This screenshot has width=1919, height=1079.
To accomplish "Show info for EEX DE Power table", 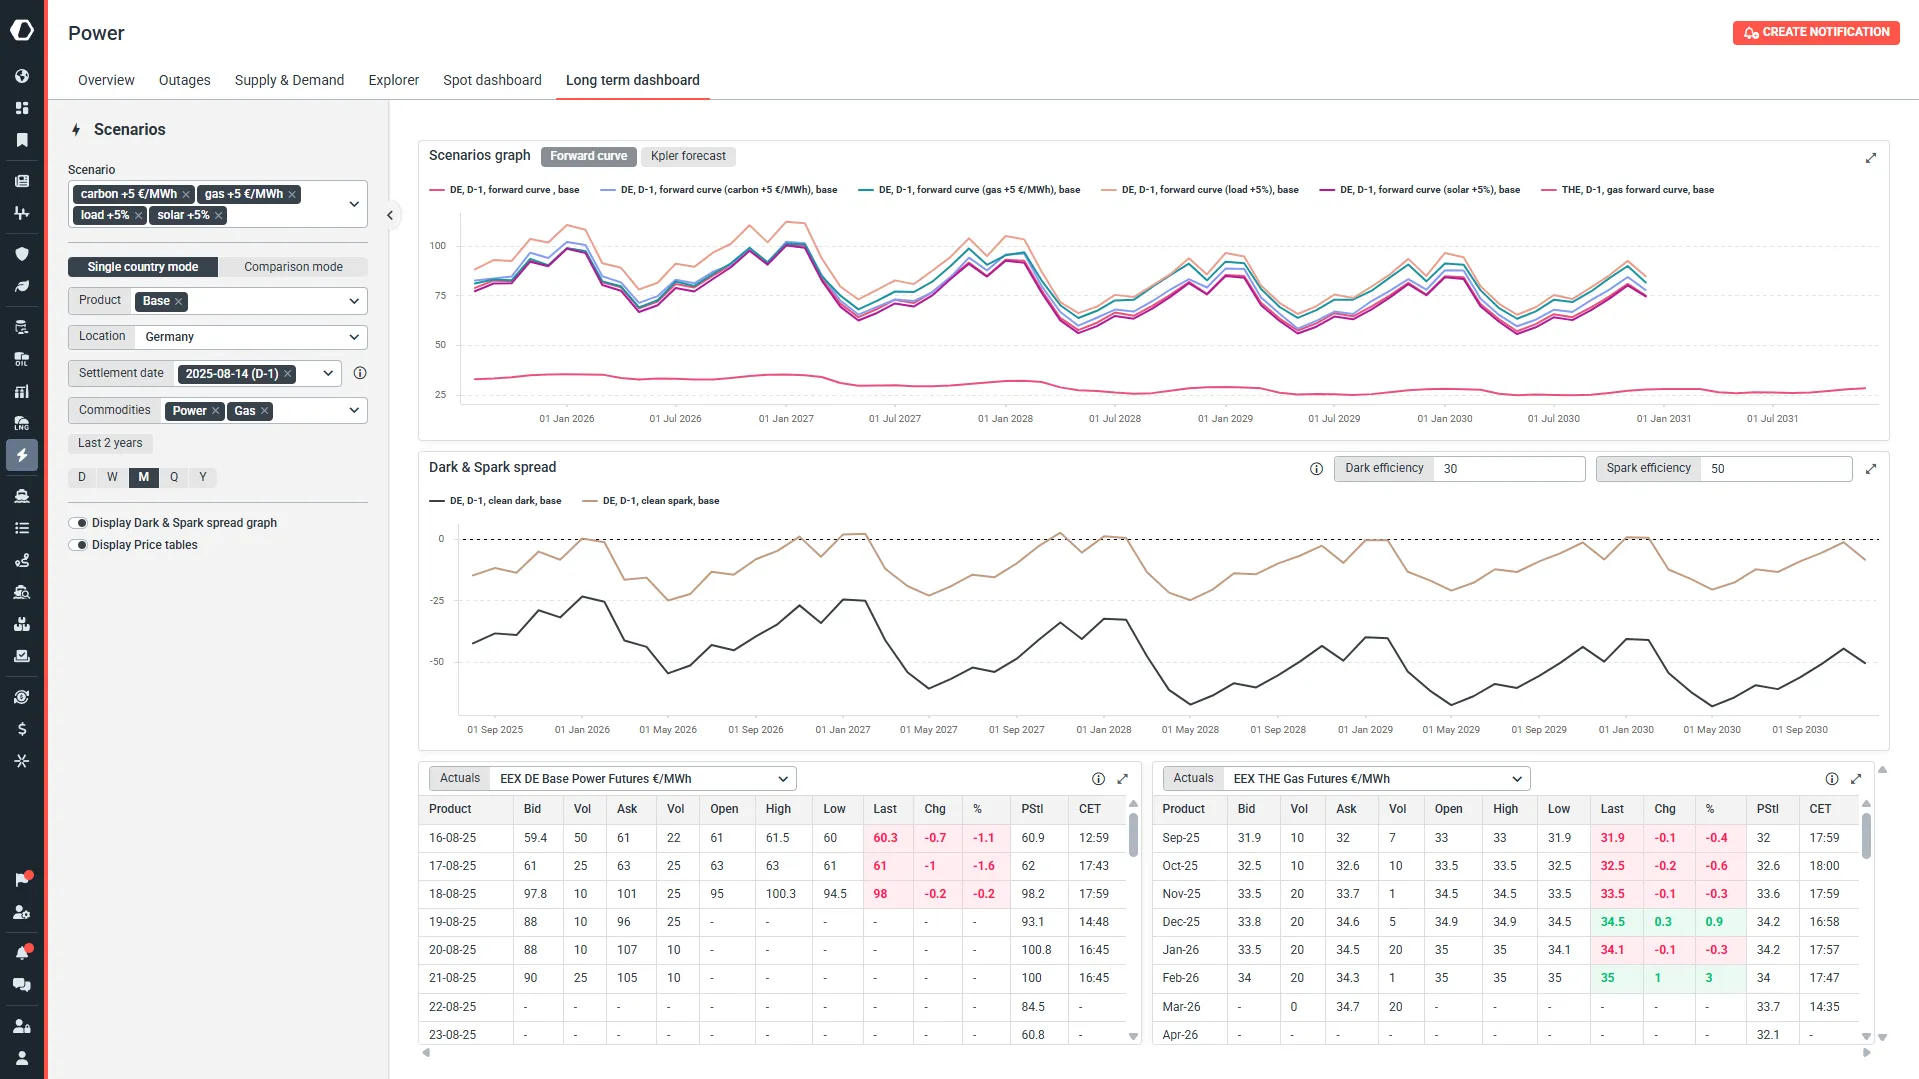I will [x=1098, y=779].
